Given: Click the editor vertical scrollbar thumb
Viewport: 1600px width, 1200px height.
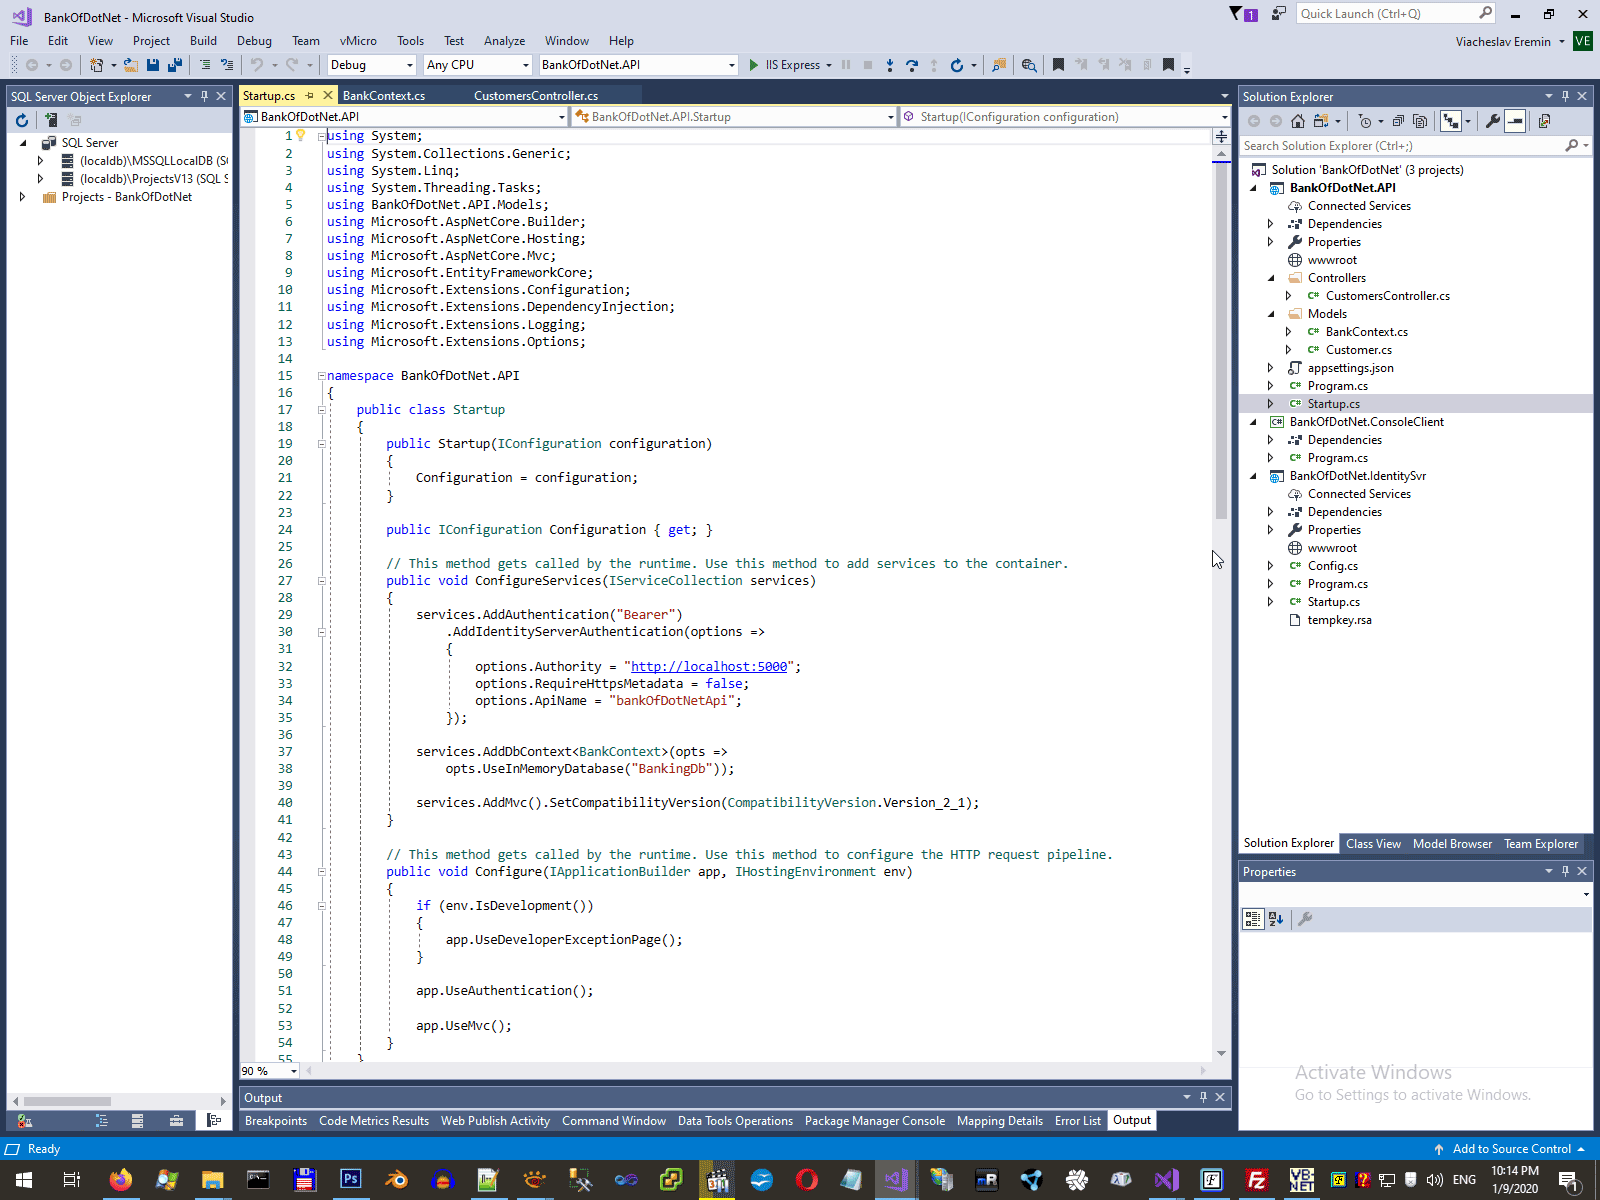Looking at the screenshot, I should coord(1221,340).
